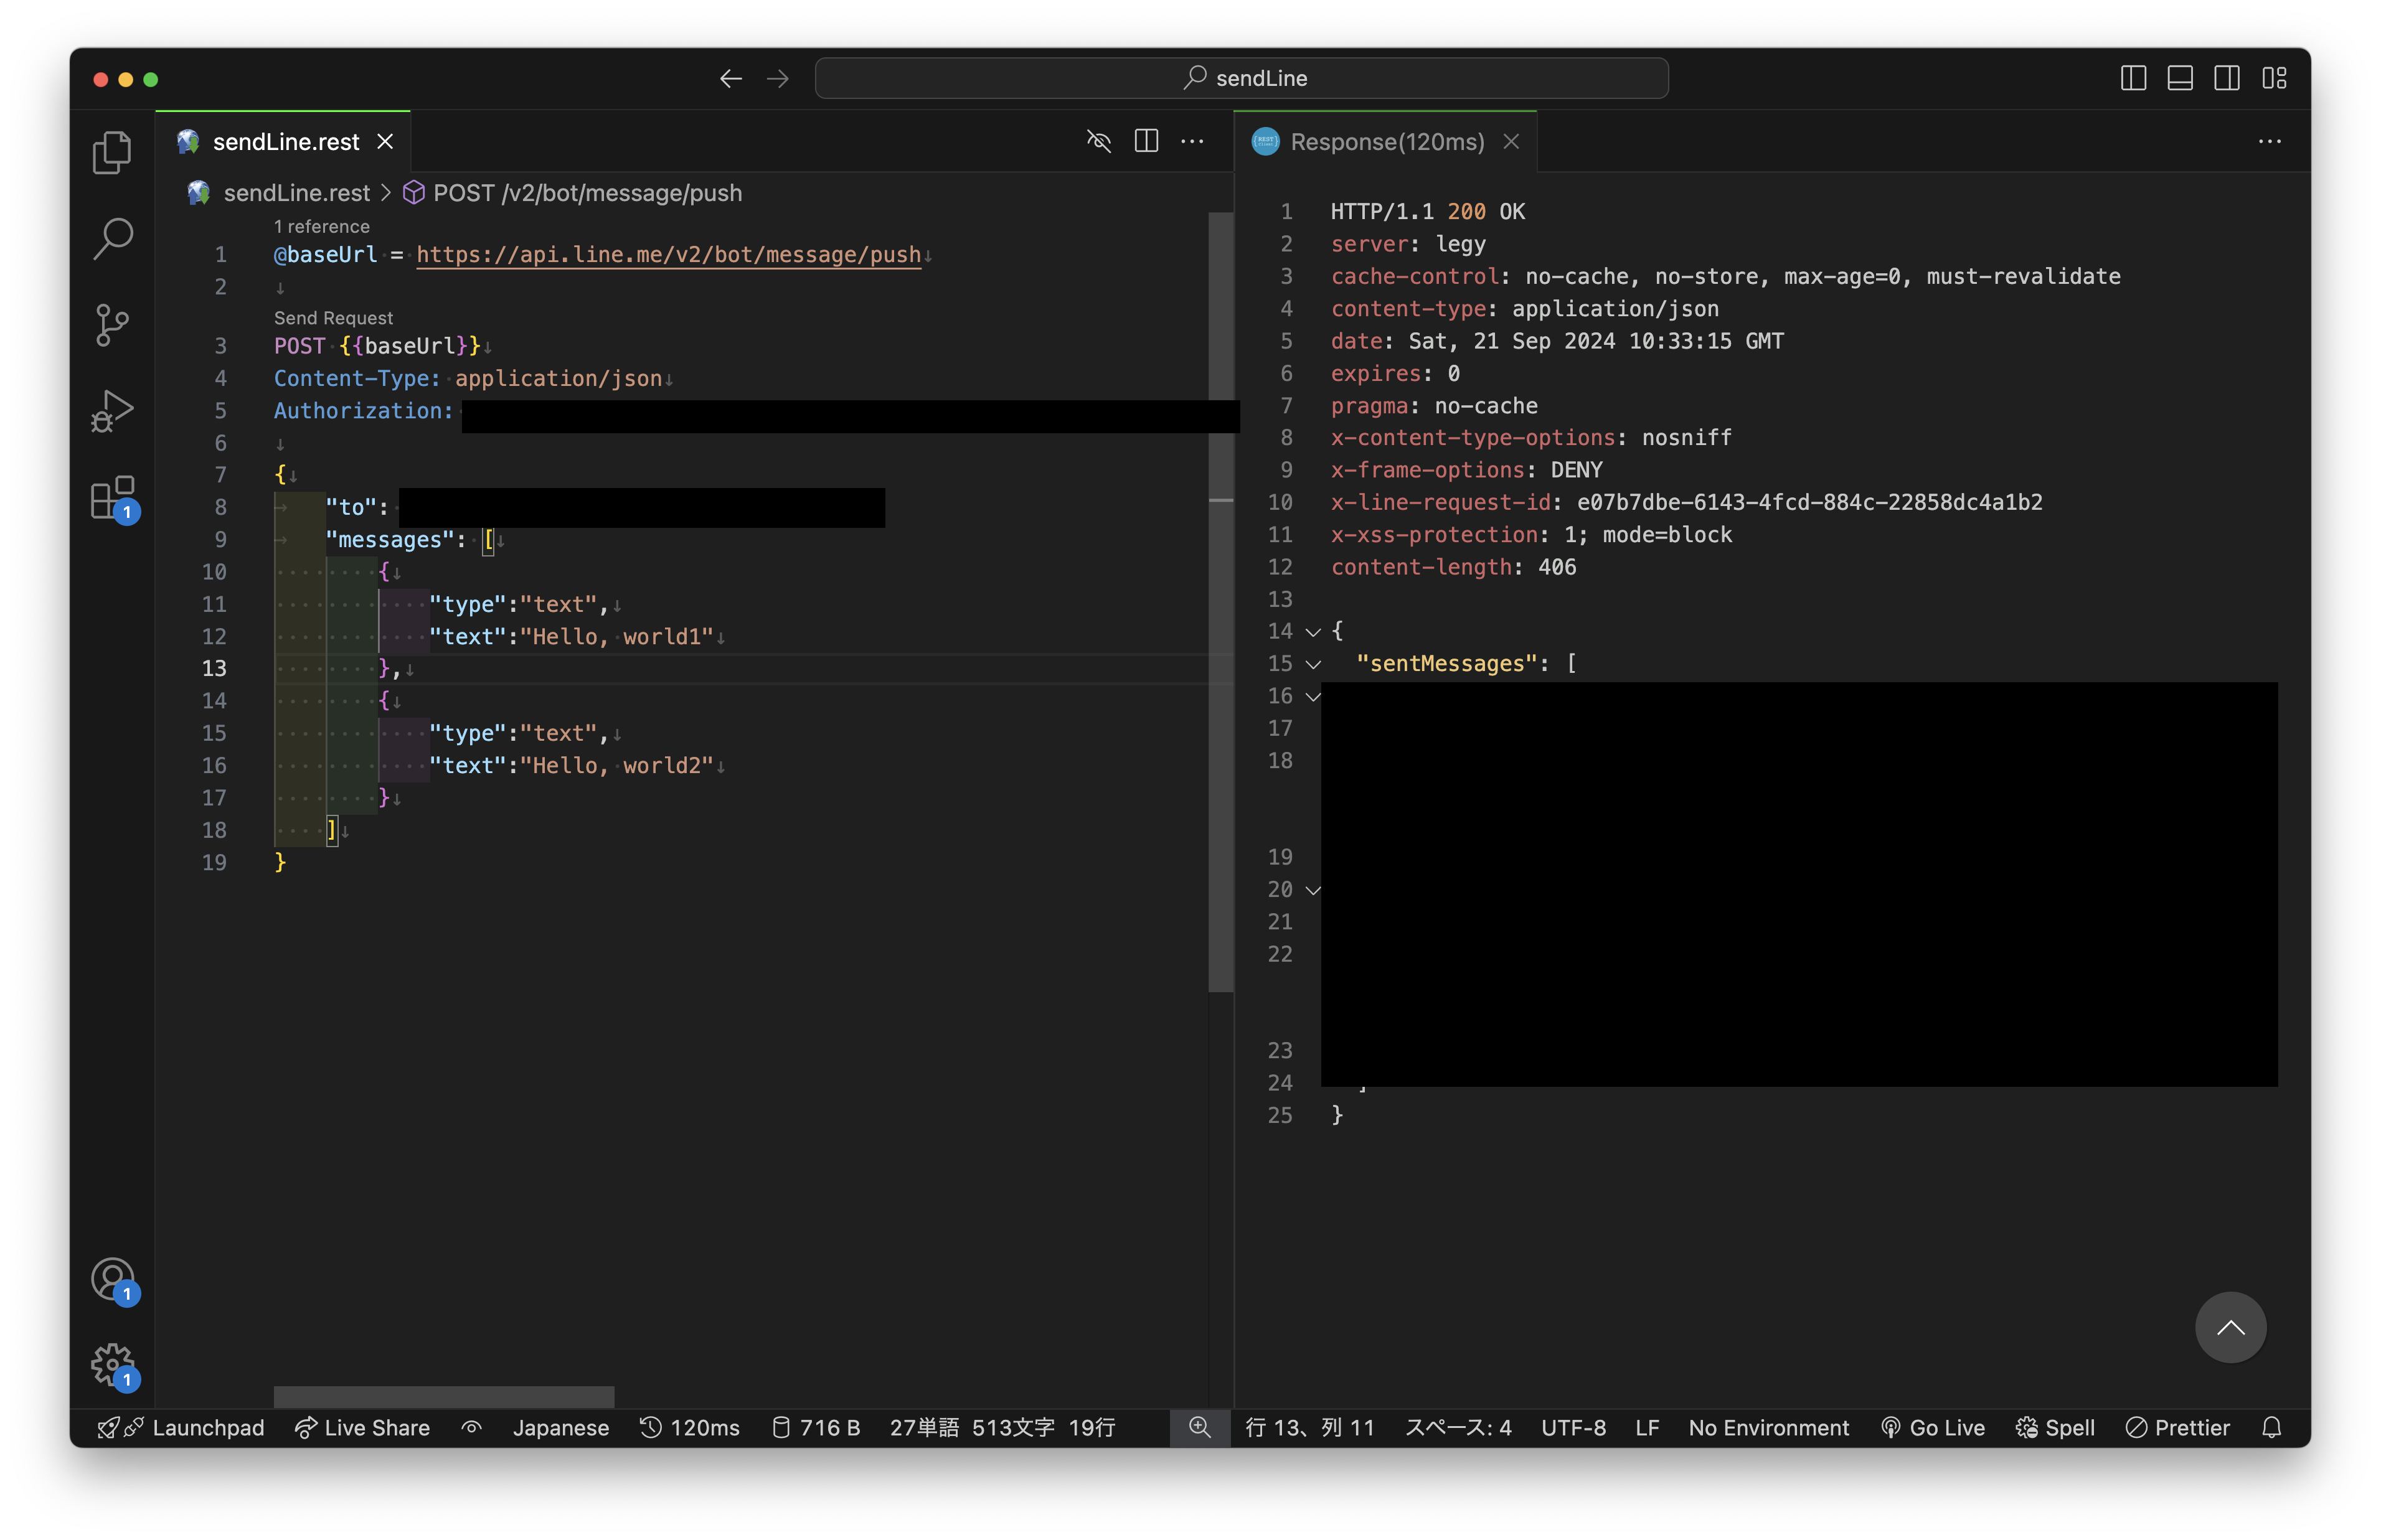
Task: Close the sendLine.rest tab
Action: pyautogui.click(x=385, y=142)
